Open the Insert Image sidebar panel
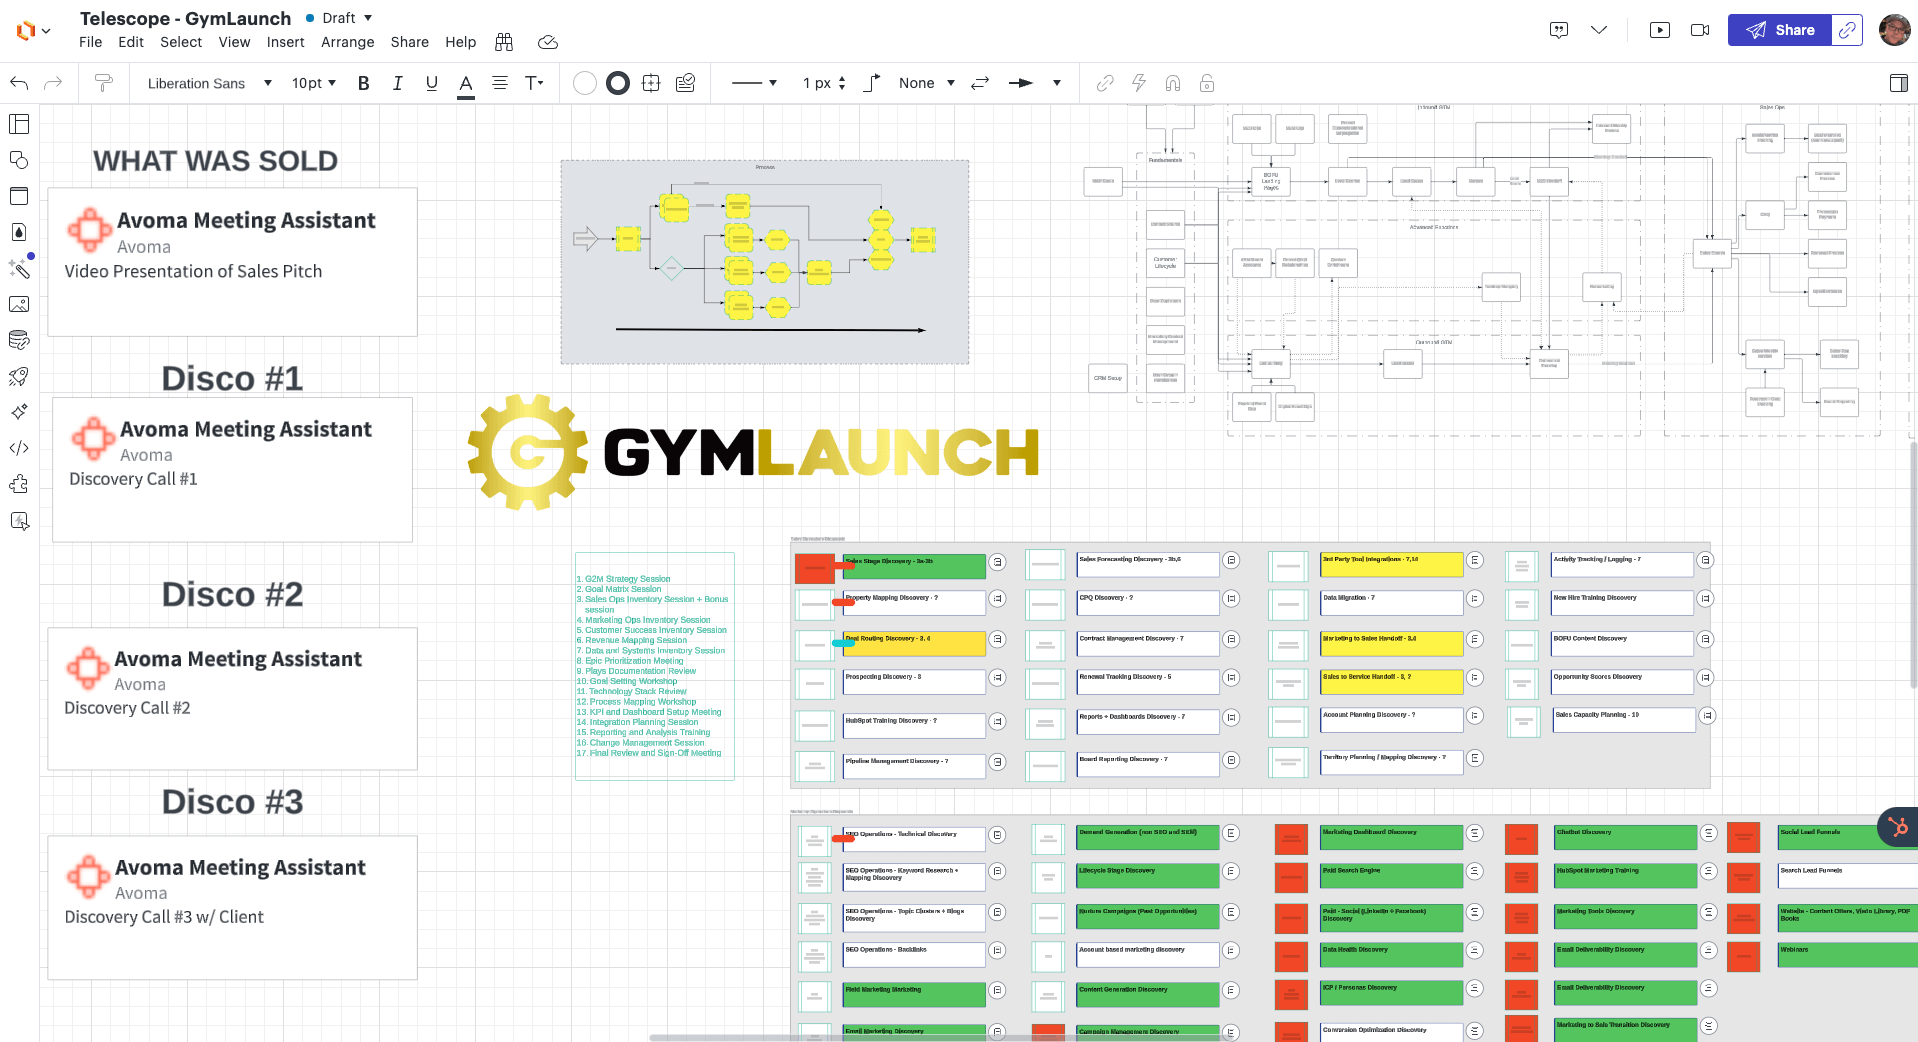Image resolution: width=1918 pixels, height=1042 pixels. pyautogui.click(x=19, y=304)
